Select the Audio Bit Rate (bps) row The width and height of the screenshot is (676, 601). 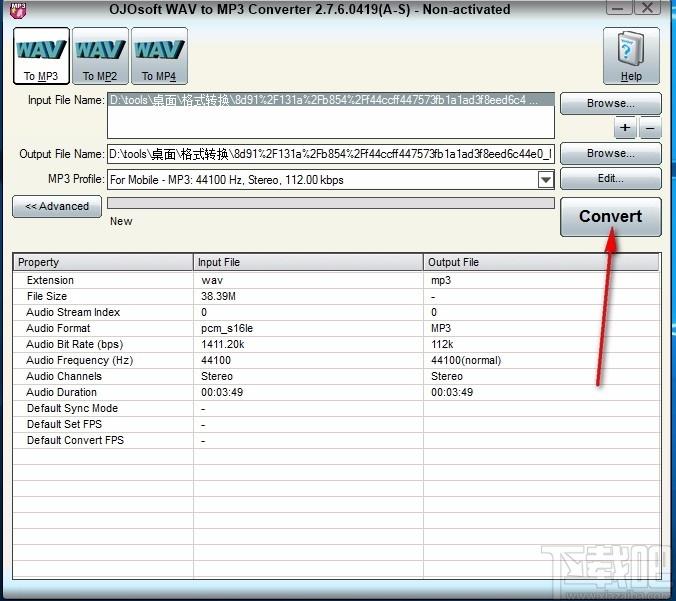[x=336, y=344]
